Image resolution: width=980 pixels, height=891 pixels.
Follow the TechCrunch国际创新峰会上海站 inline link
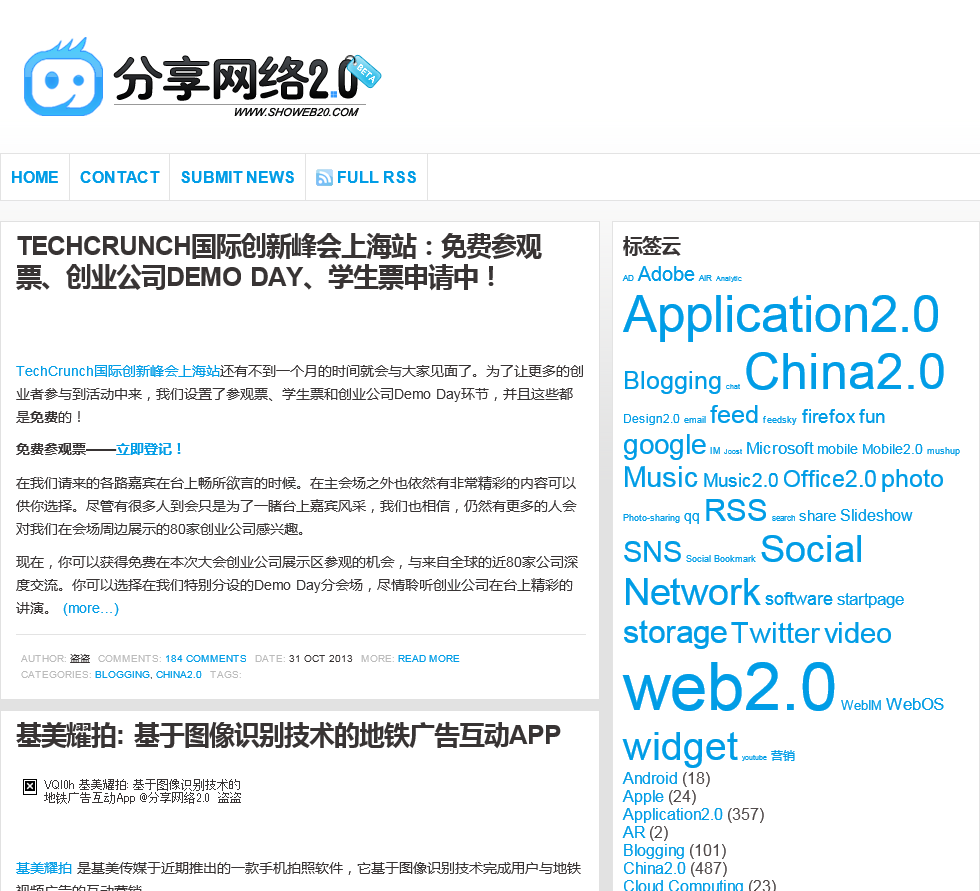[x=118, y=371]
